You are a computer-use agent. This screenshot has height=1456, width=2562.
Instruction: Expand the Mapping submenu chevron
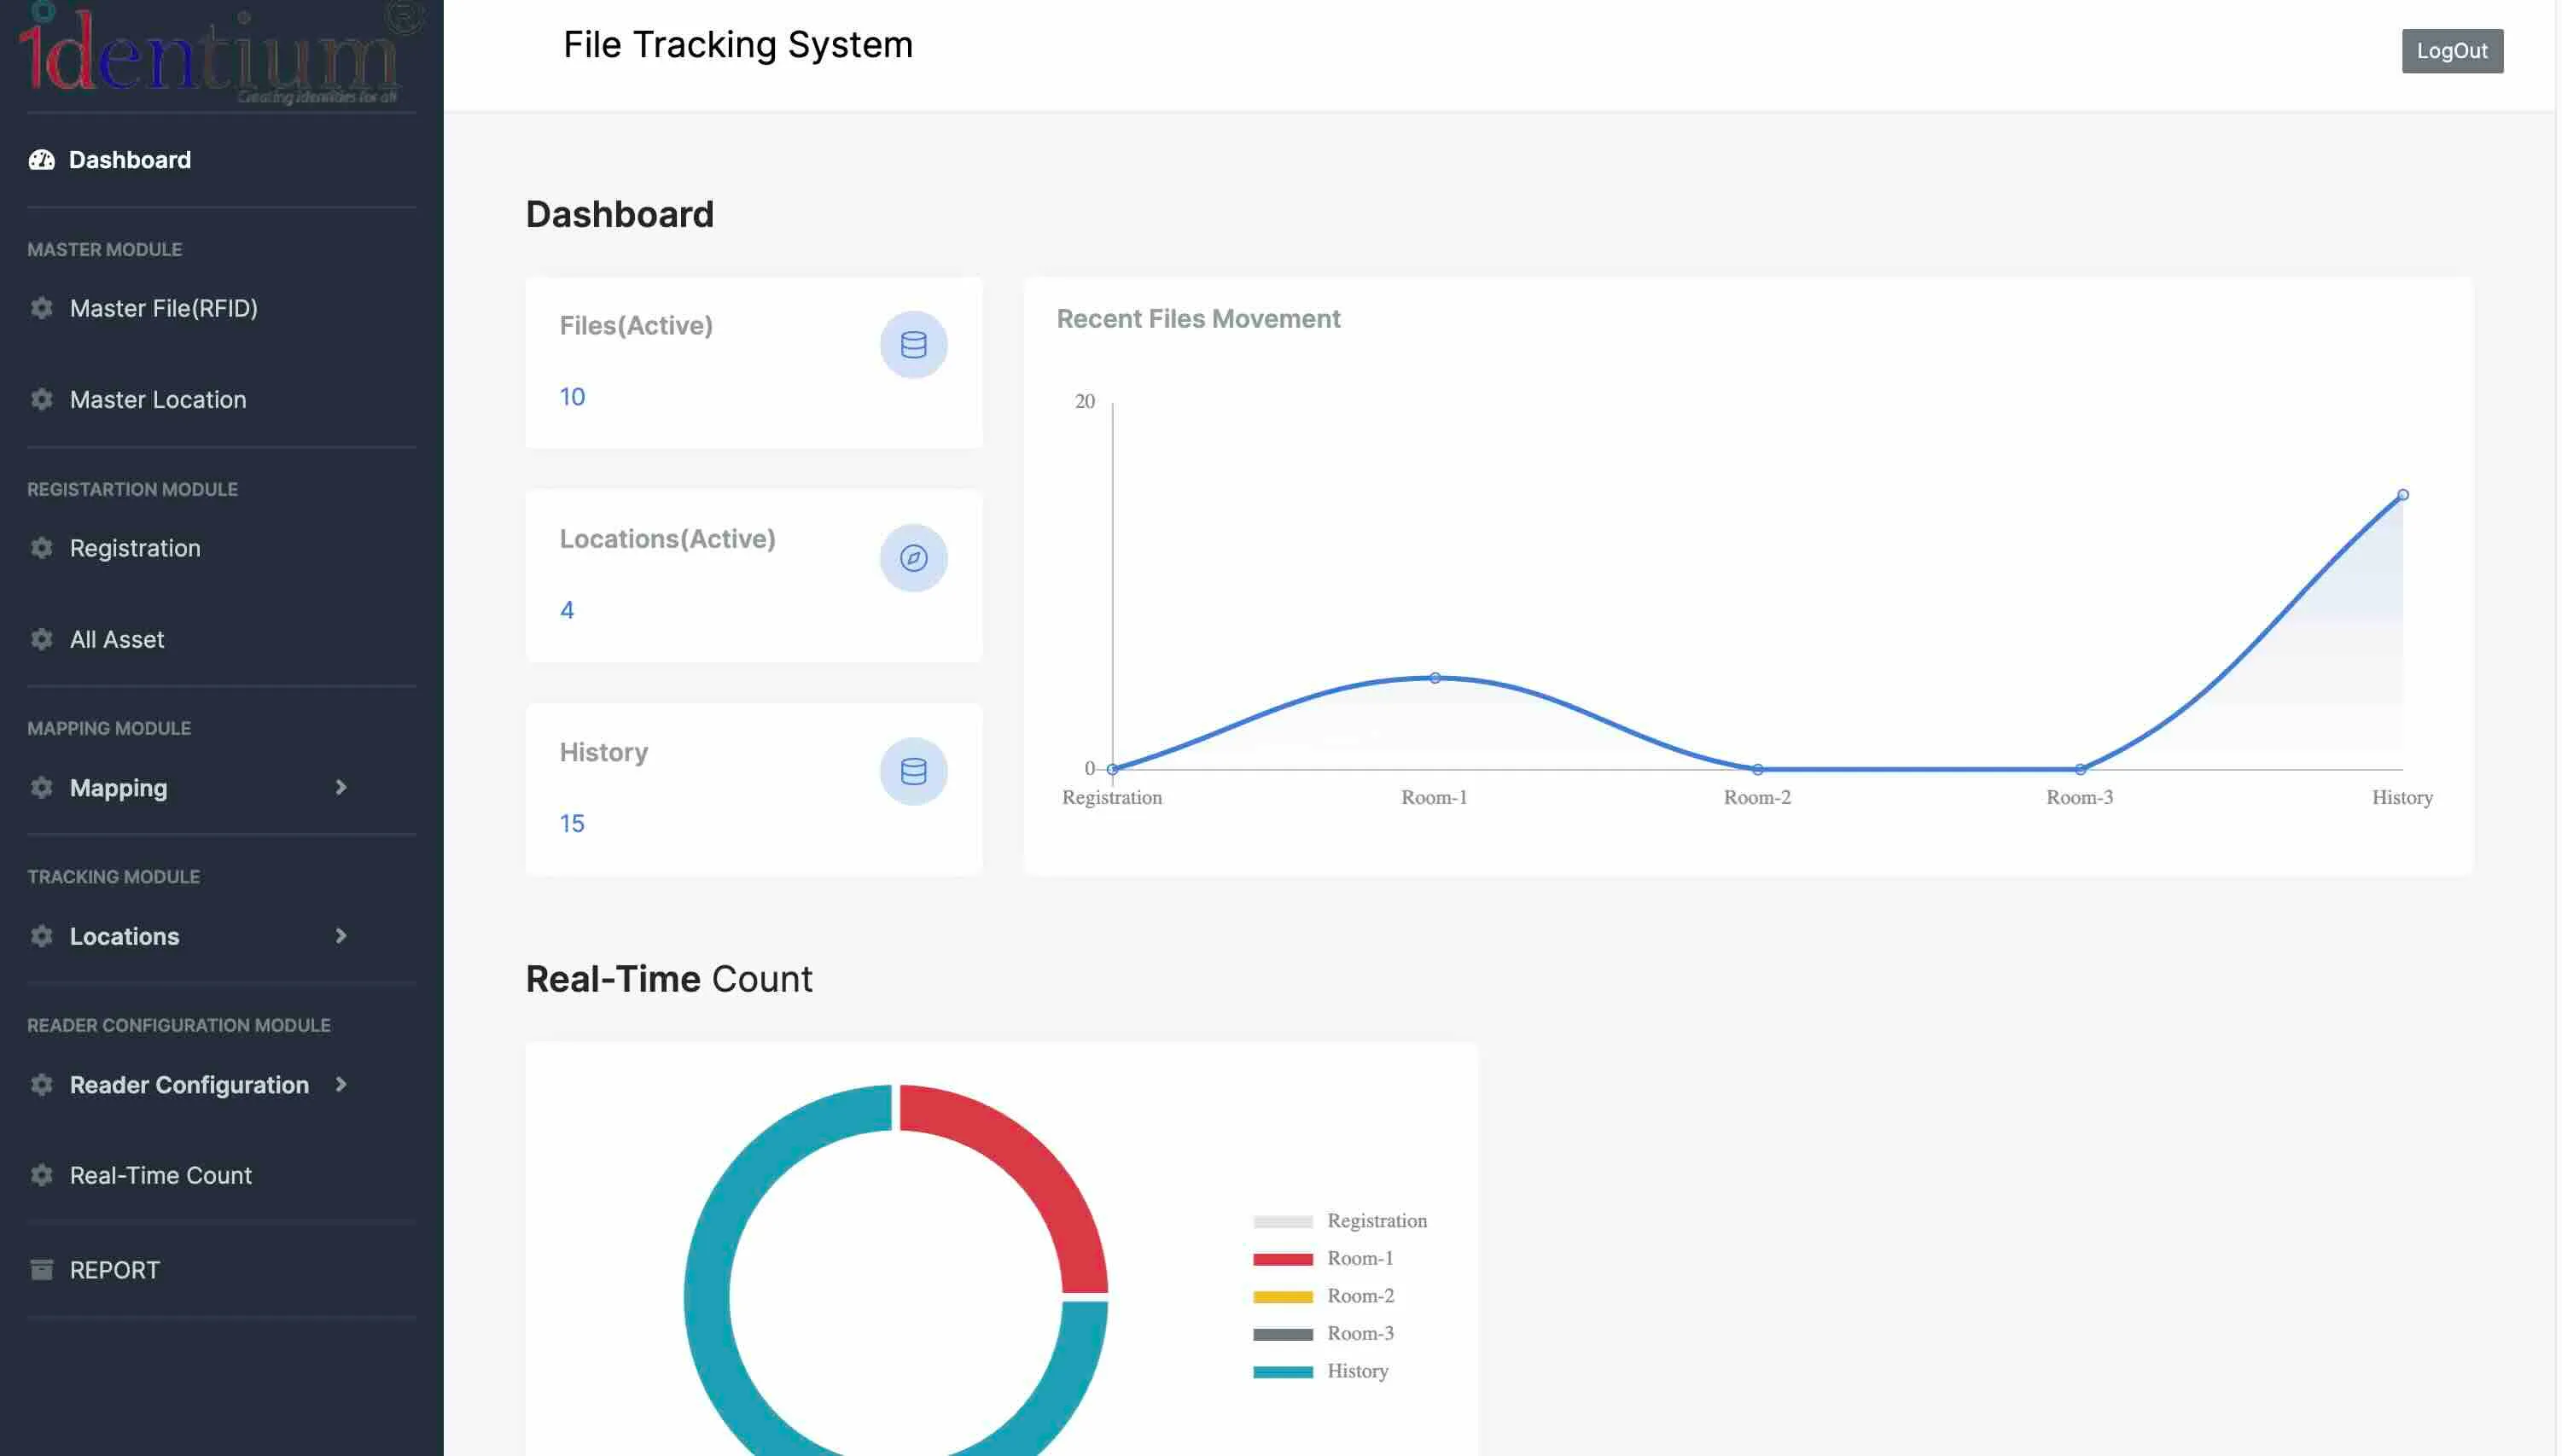click(x=341, y=788)
